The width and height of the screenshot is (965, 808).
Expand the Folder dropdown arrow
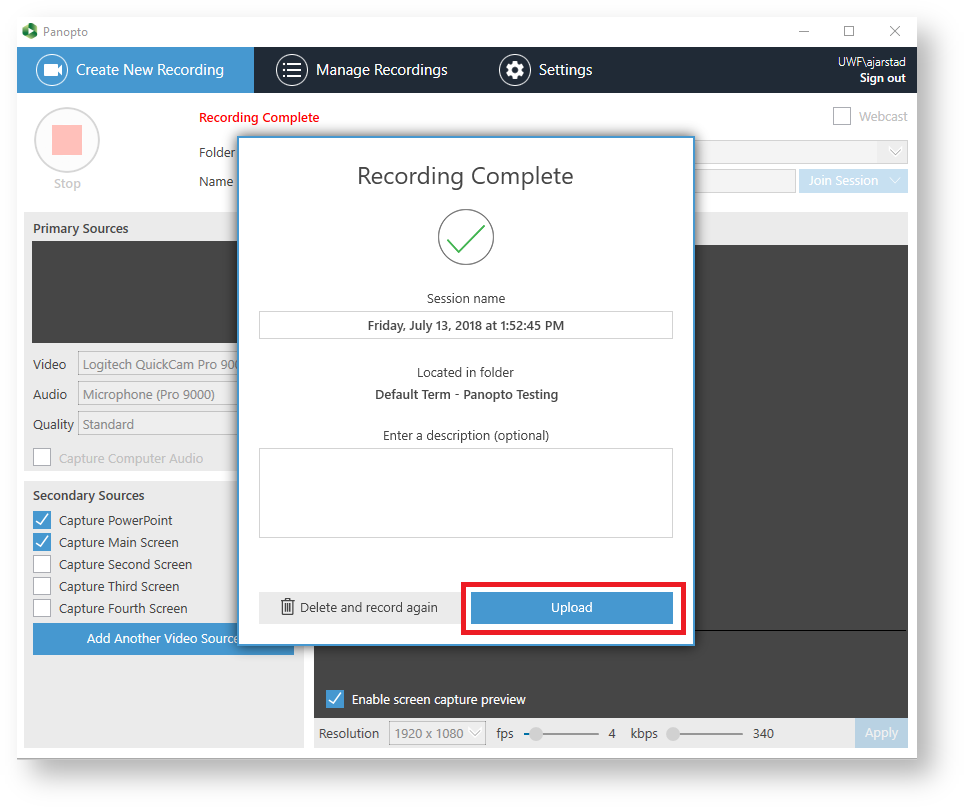(x=895, y=152)
